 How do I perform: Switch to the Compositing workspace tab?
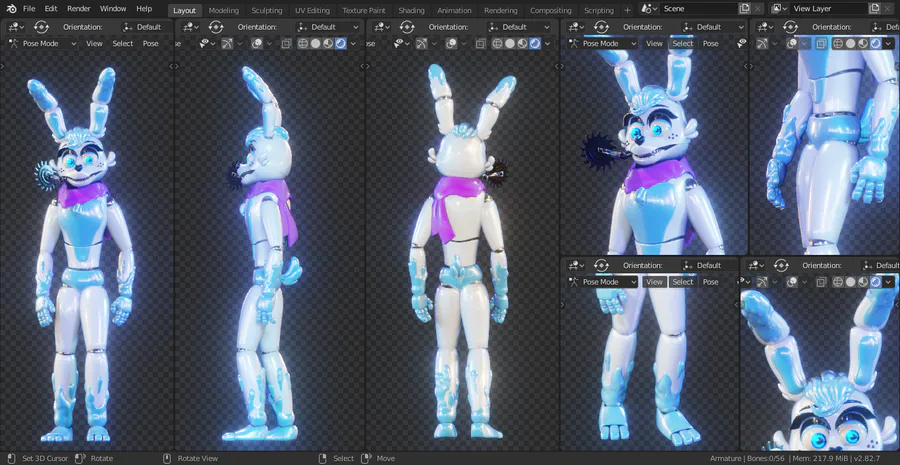[x=550, y=10]
